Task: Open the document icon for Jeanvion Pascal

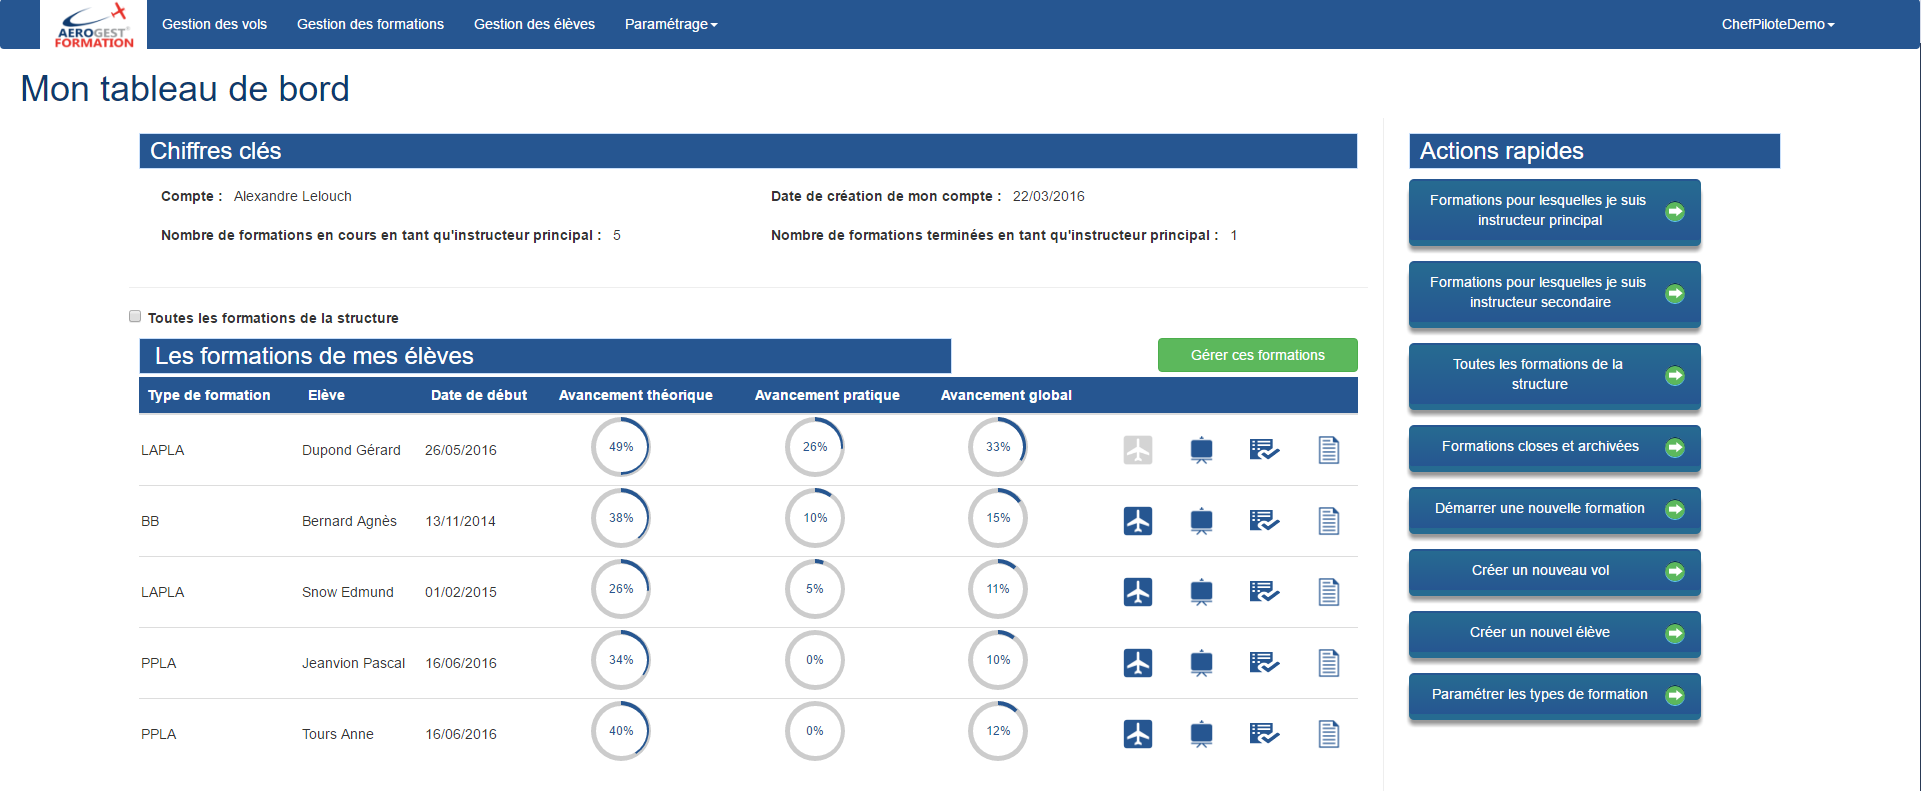Action: [x=1329, y=663]
